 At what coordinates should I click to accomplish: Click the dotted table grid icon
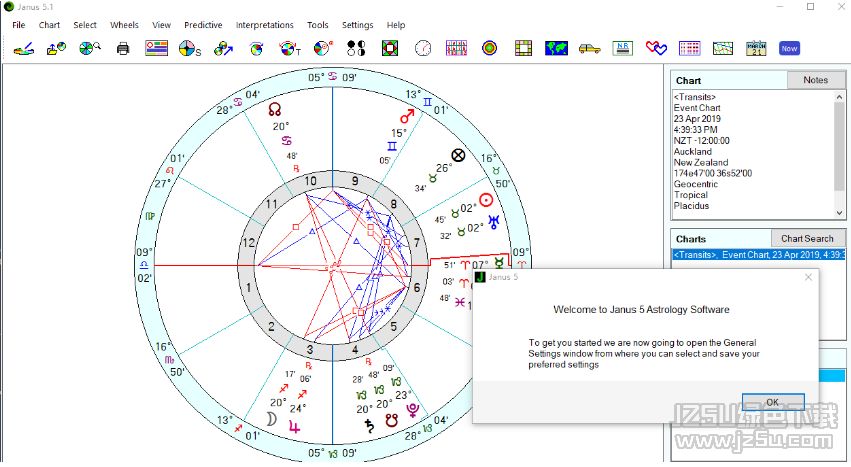point(690,48)
